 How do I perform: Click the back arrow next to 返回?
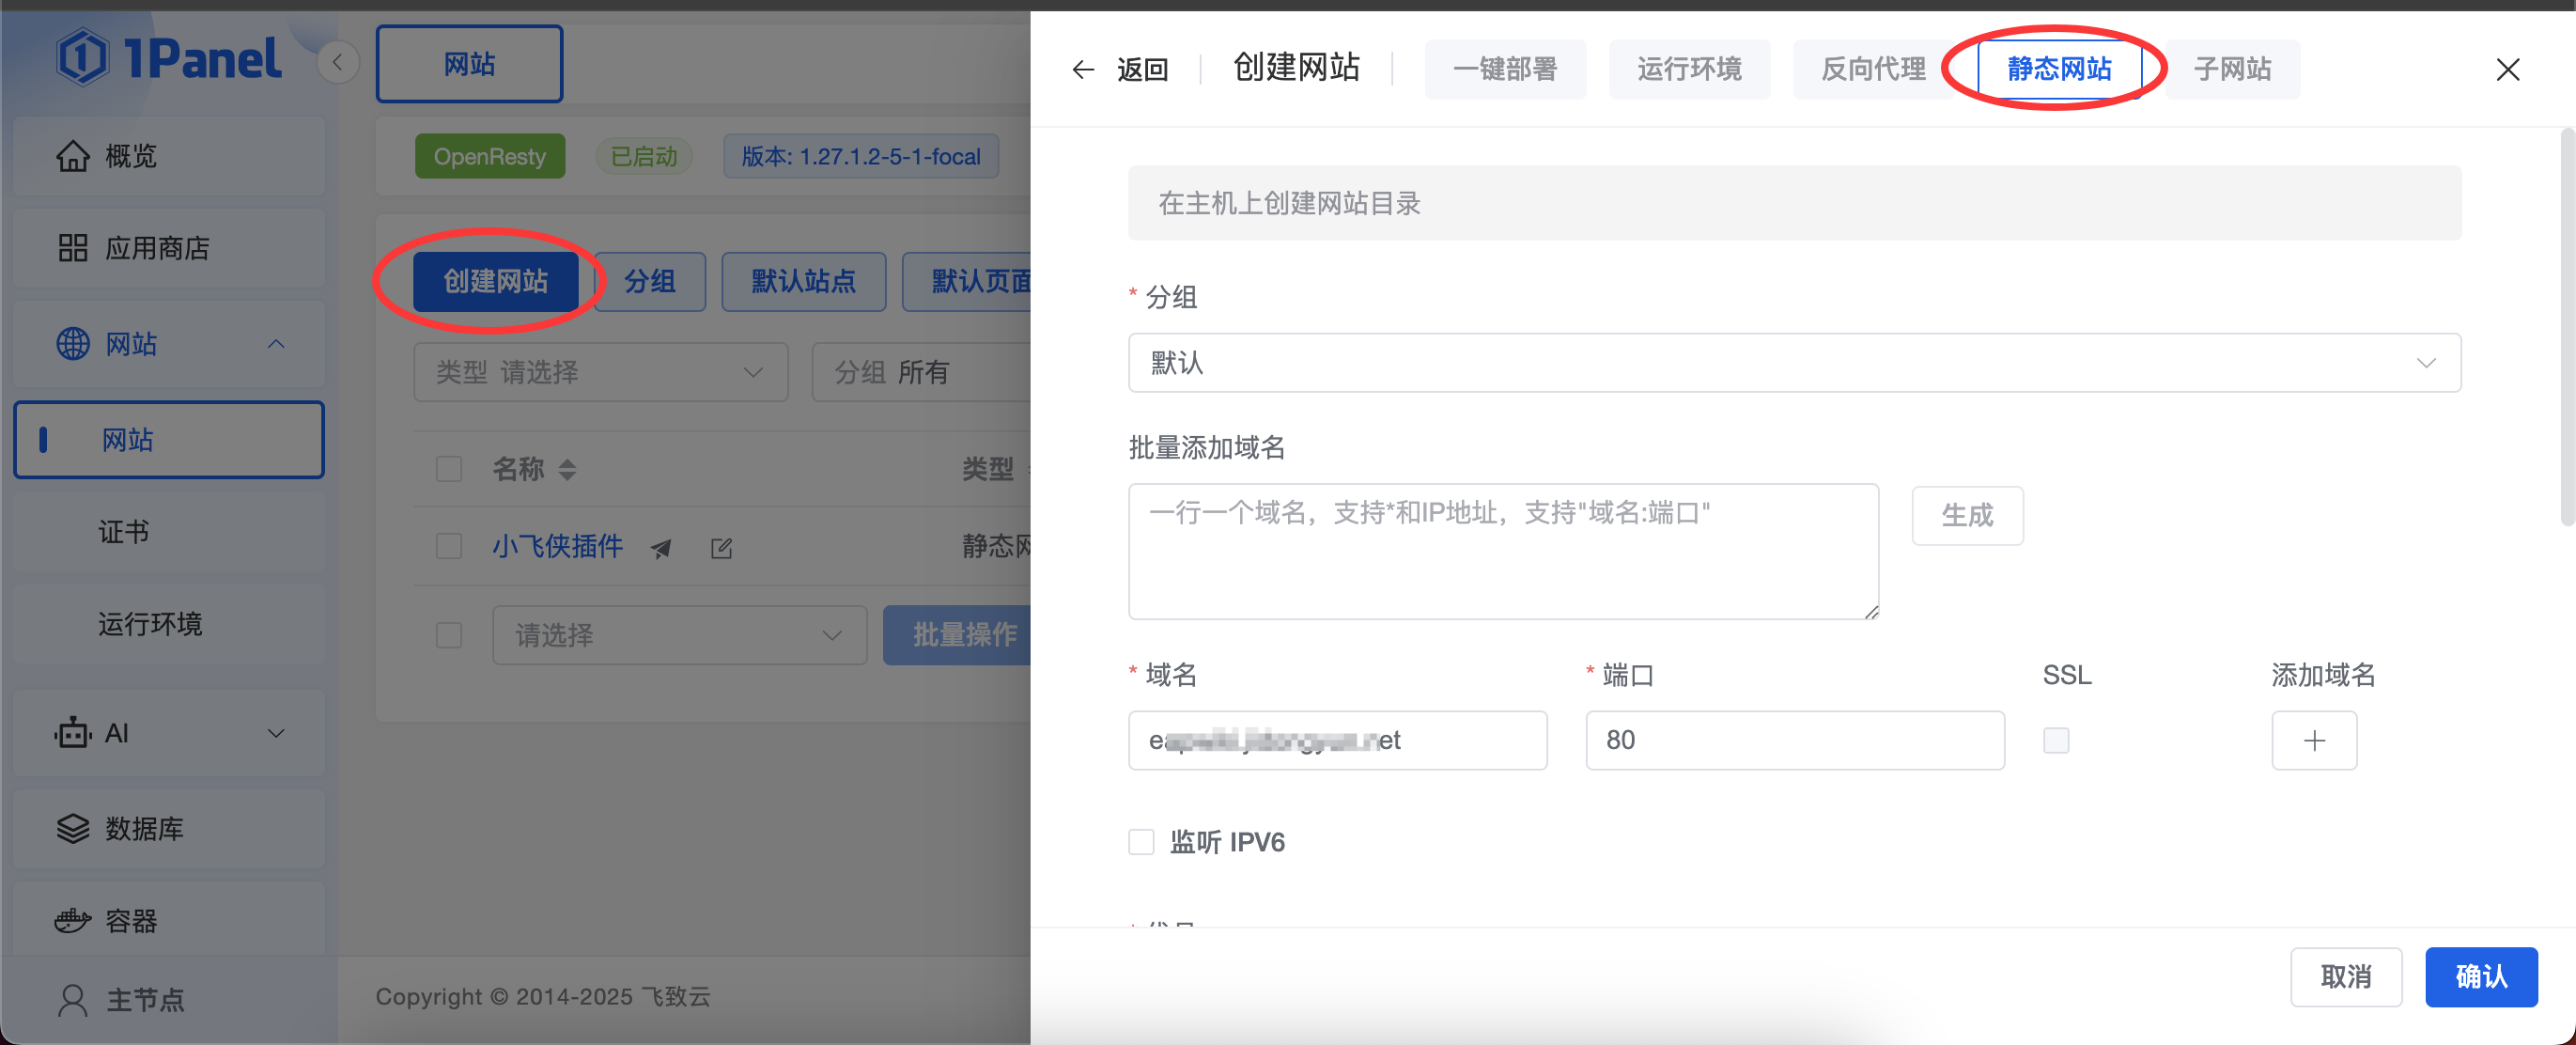pos(1083,69)
